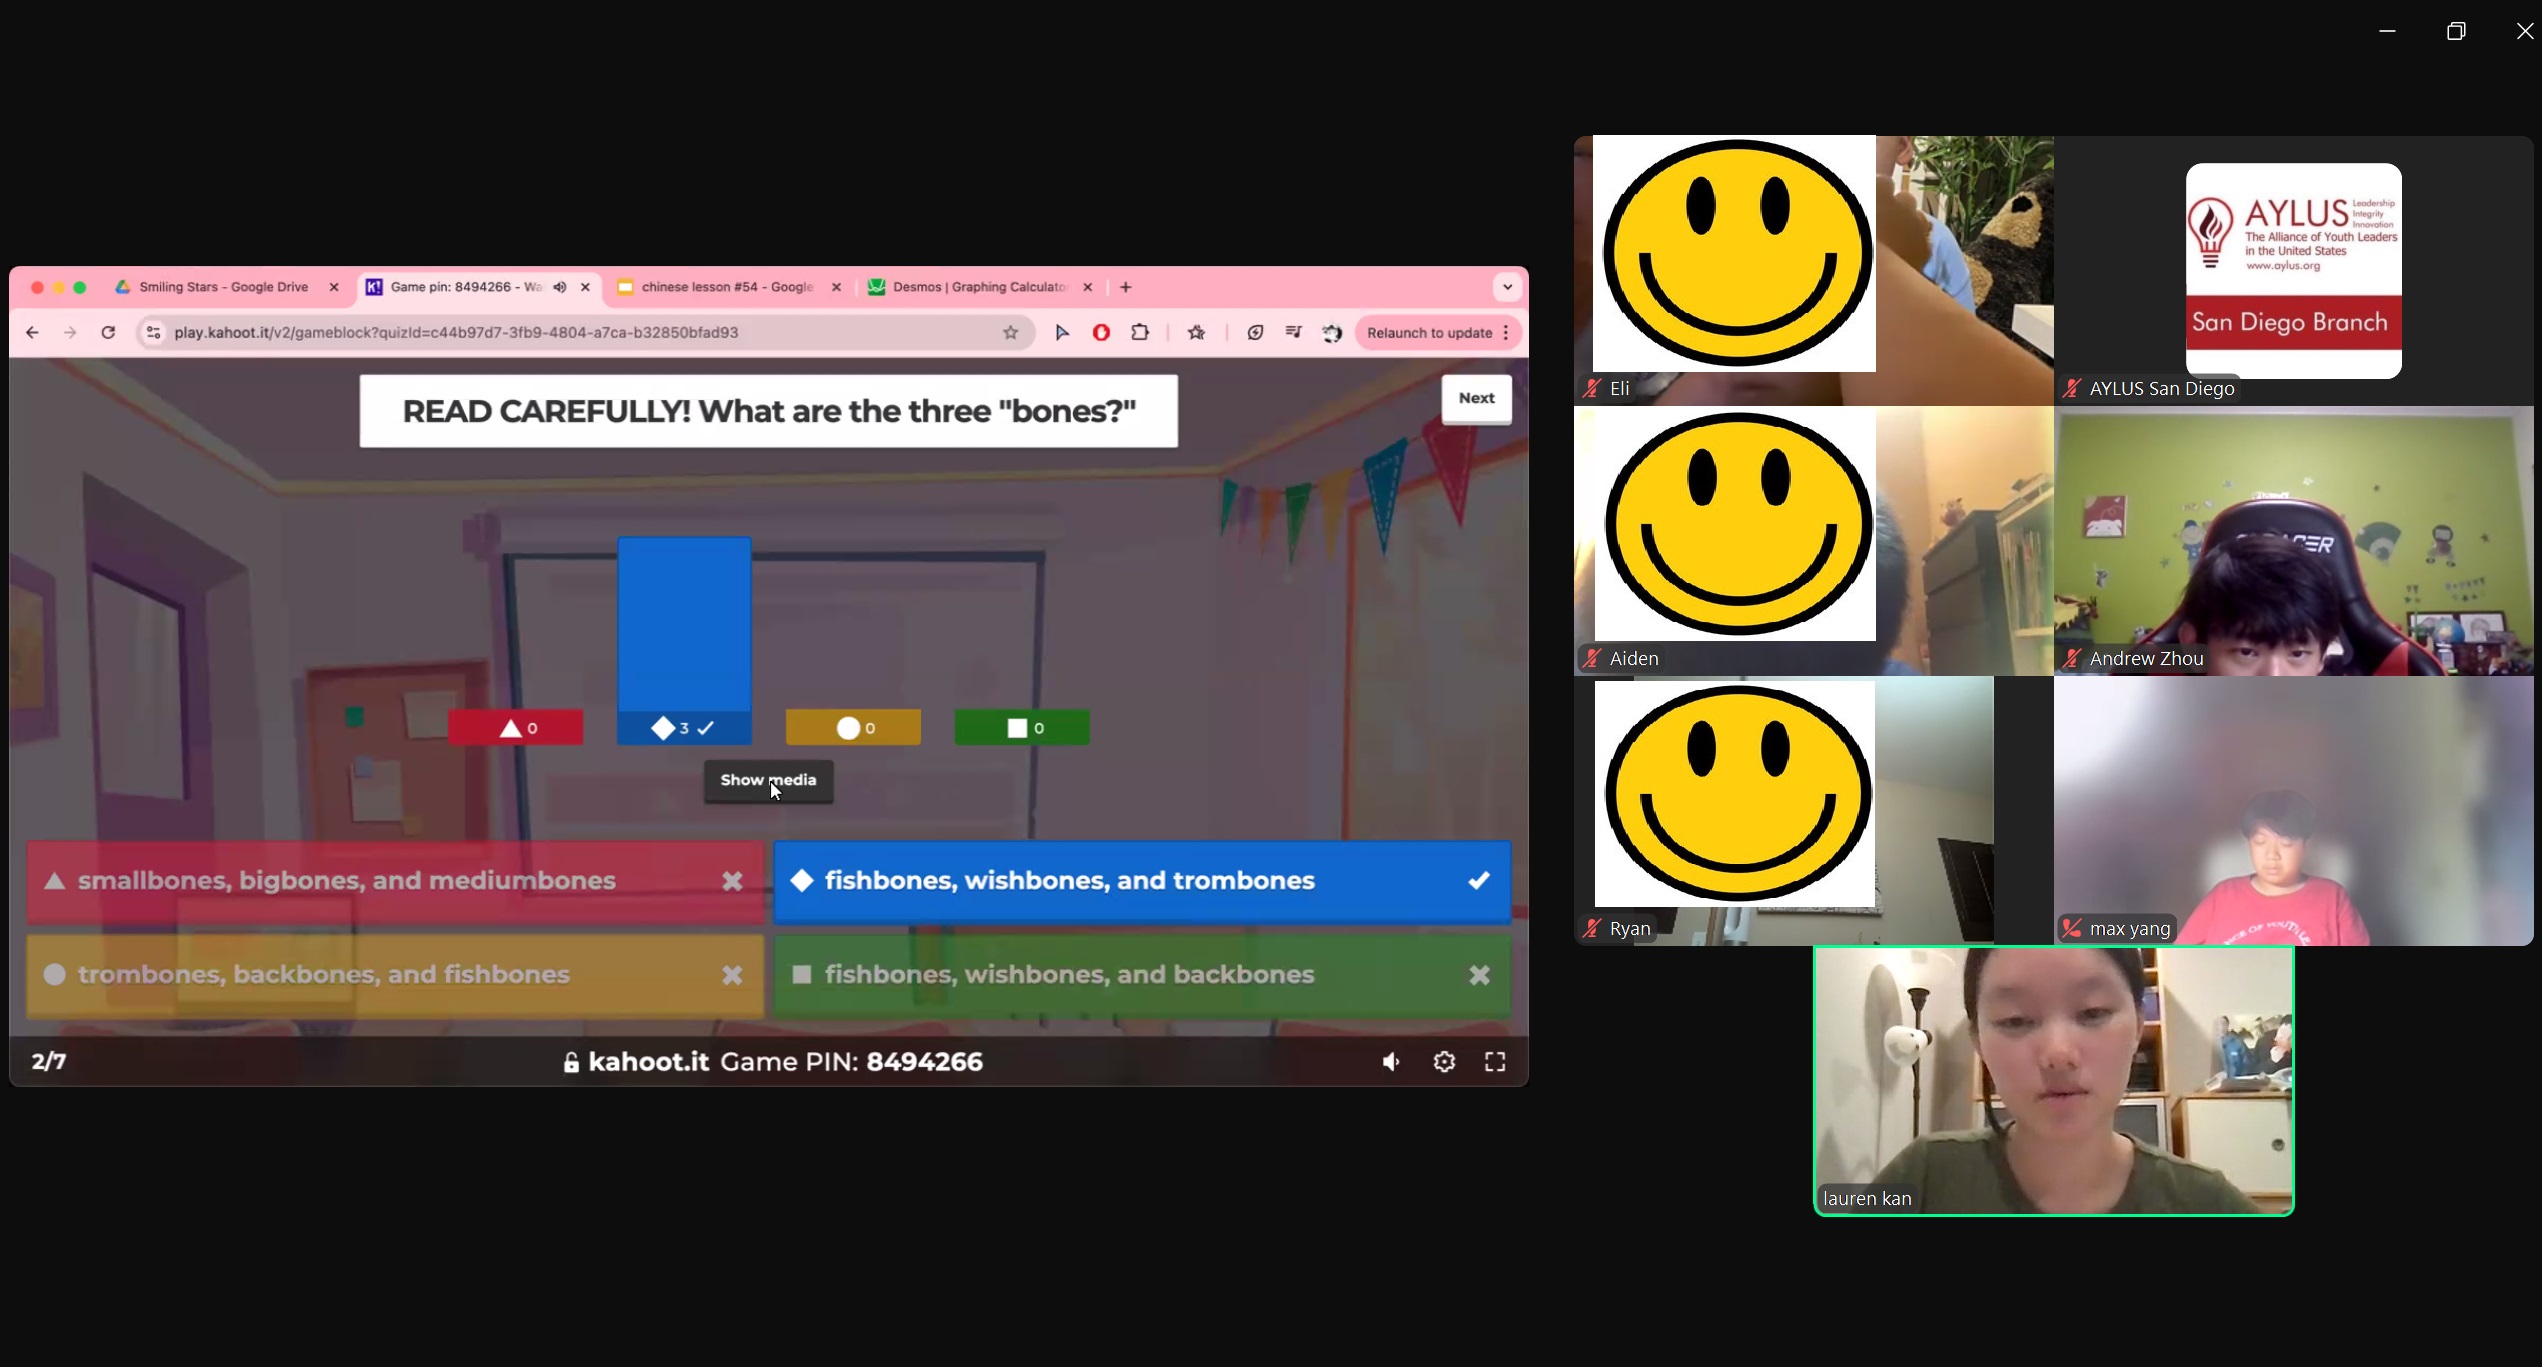The height and width of the screenshot is (1367, 2542).
Task: Click the green square result bar
Action: (x=1022, y=728)
